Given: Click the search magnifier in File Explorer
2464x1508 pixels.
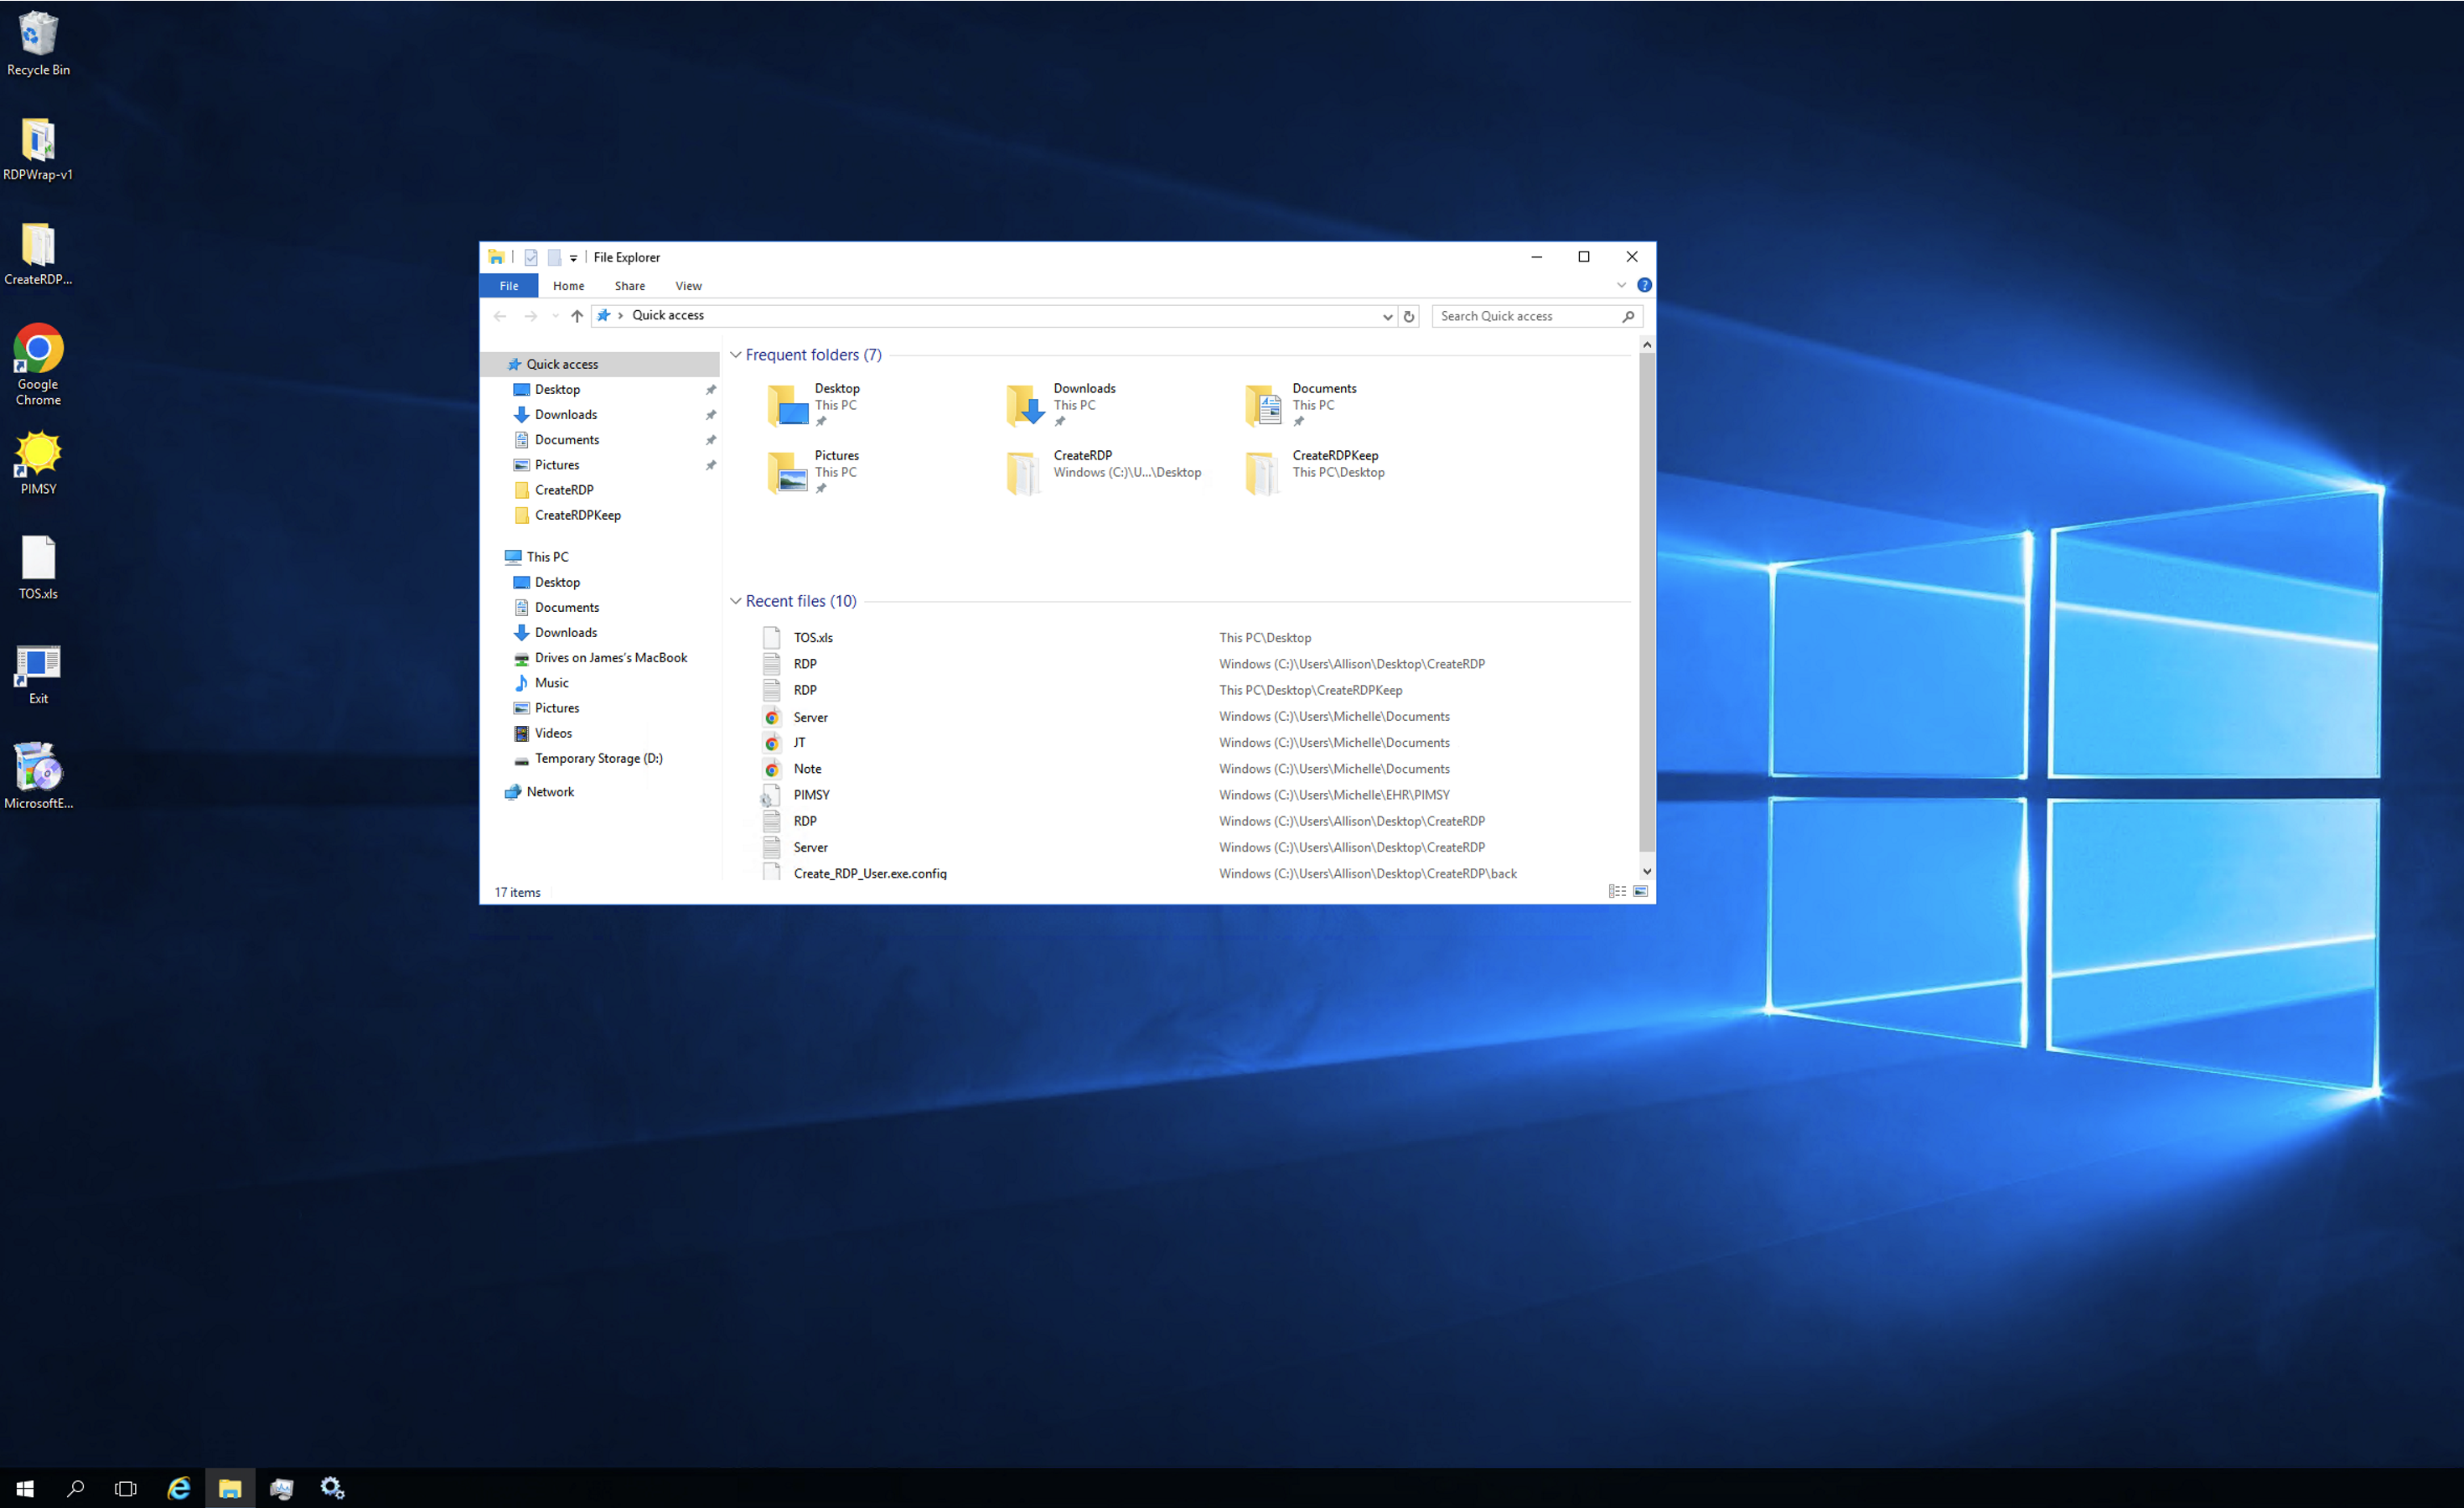Looking at the screenshot, I should [x=1628, y=316].
